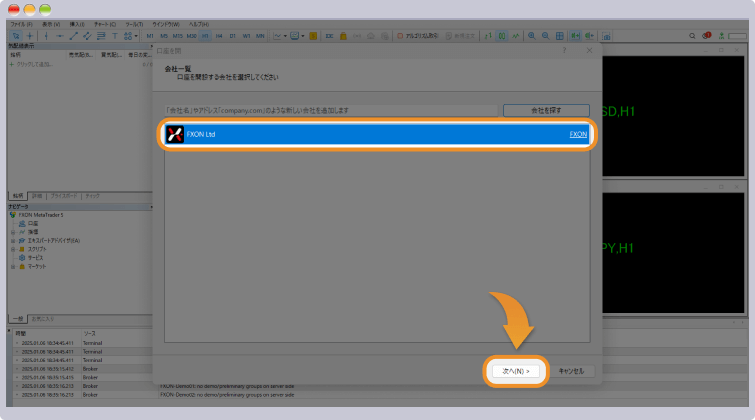Click the Cancel (キャンセル) button
Screen dimensions: 755x420
click(x=574, y=370)
